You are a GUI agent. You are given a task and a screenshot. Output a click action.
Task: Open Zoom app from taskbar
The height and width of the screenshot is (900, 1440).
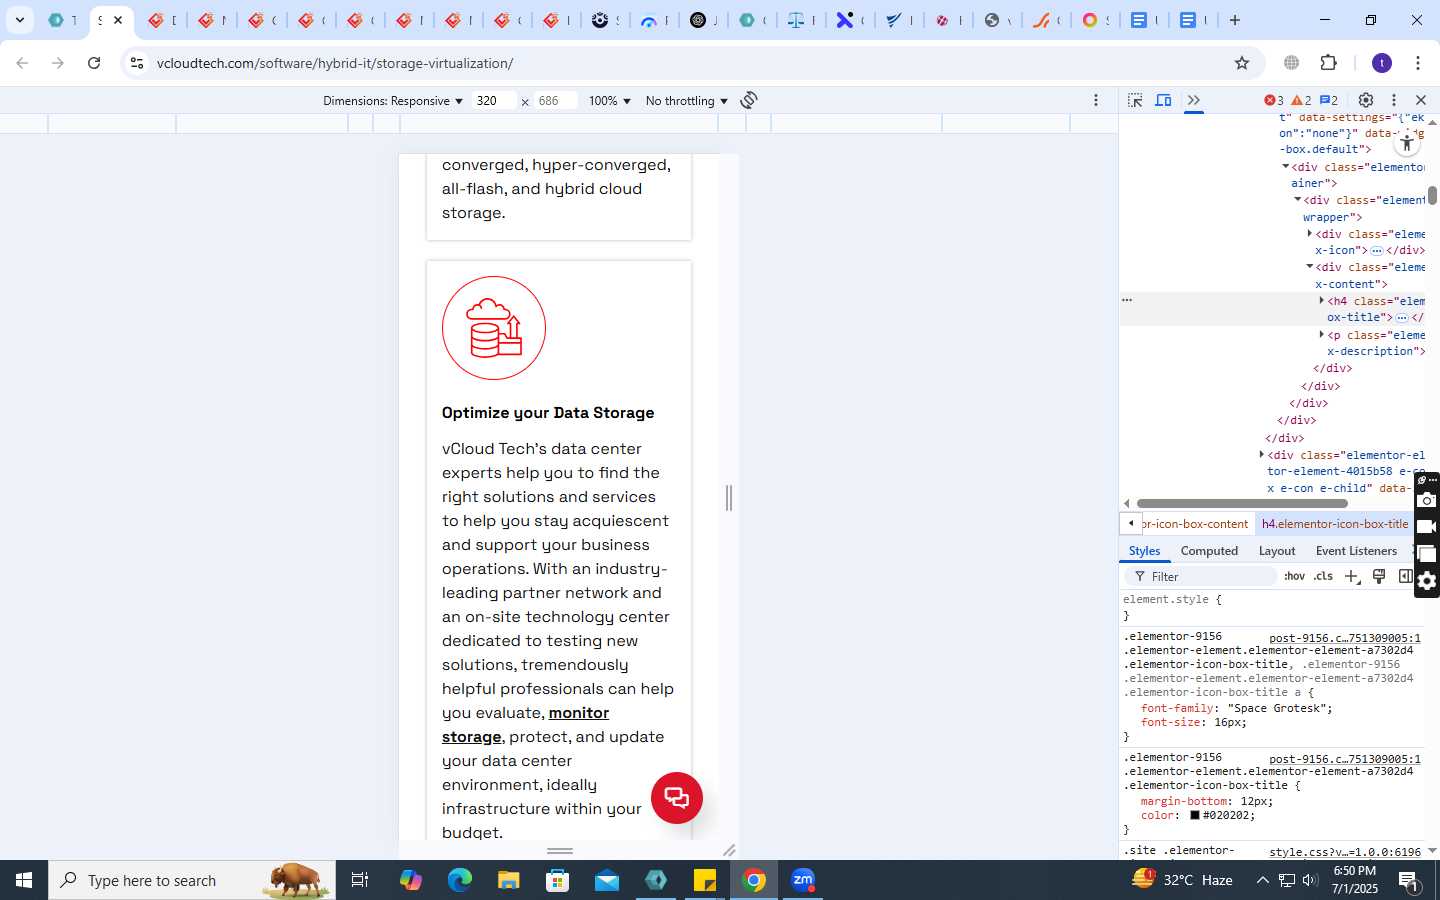coord(803,880)
